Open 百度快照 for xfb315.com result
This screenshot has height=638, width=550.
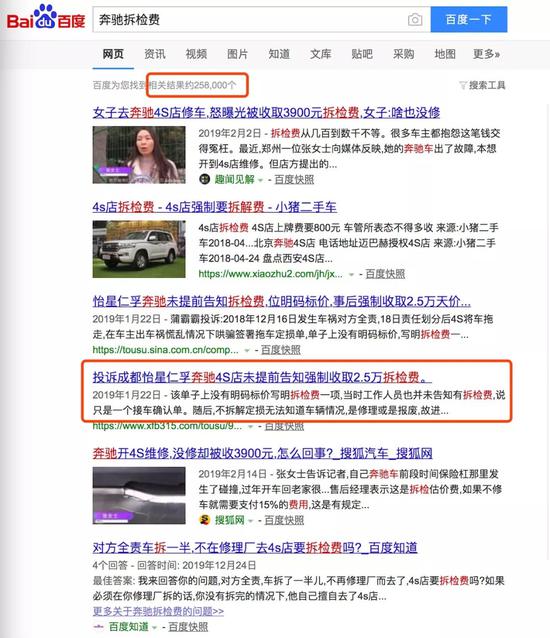click(284, 426)
